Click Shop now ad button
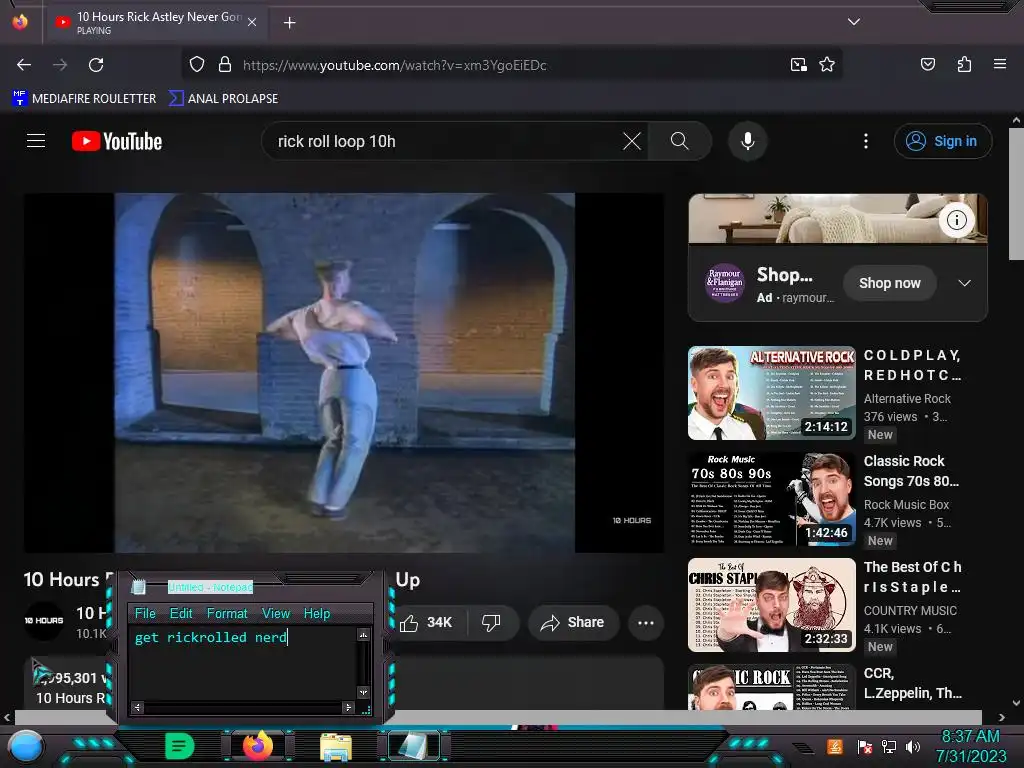Viewport: 1024px width, 768px height. pyautogui.click(x=889, y=283)
